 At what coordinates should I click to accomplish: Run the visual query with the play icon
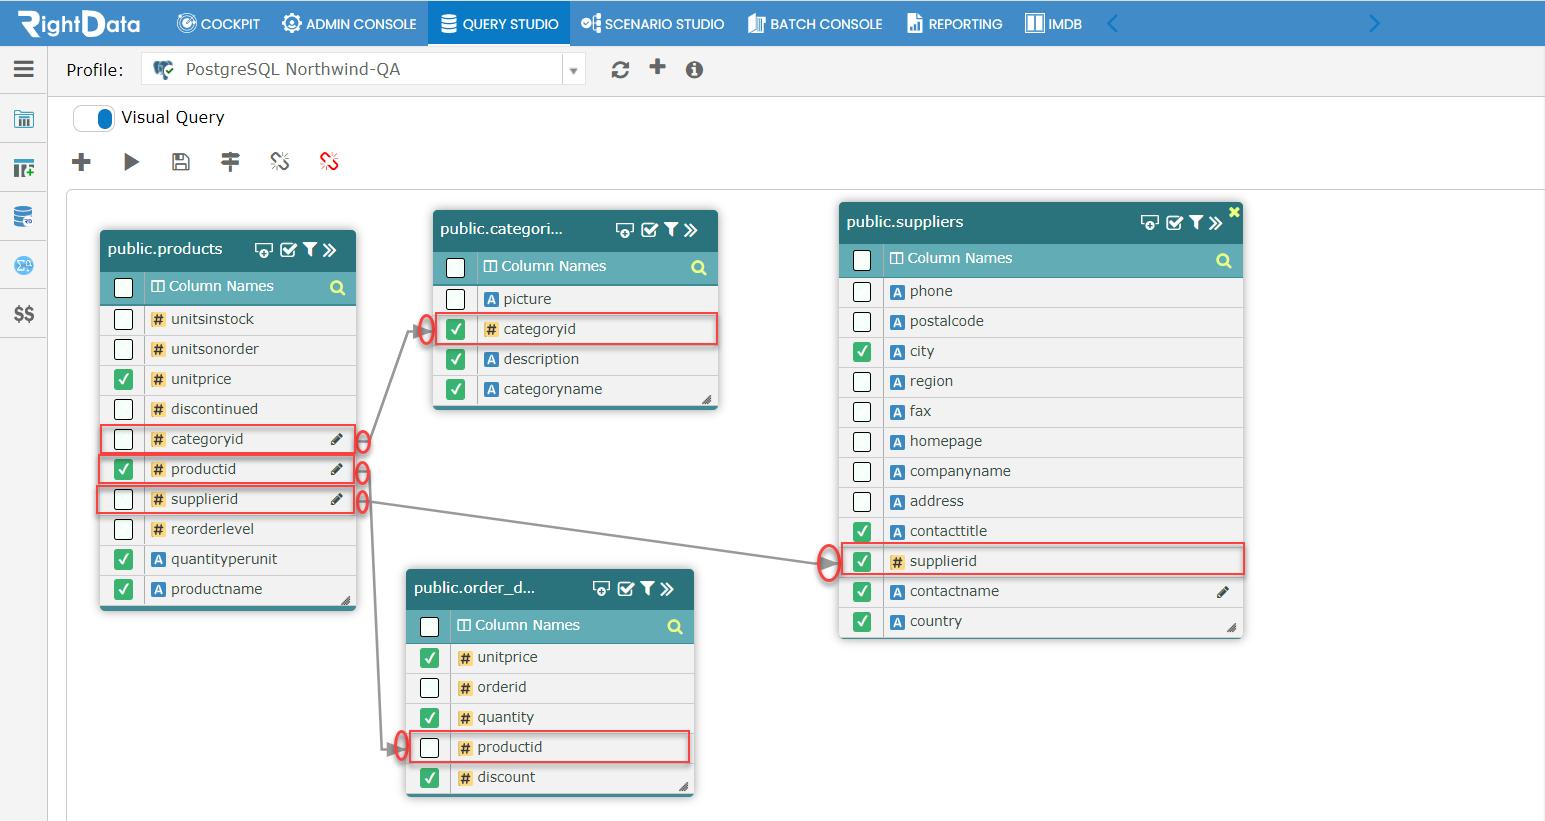[x=131, y=161]
